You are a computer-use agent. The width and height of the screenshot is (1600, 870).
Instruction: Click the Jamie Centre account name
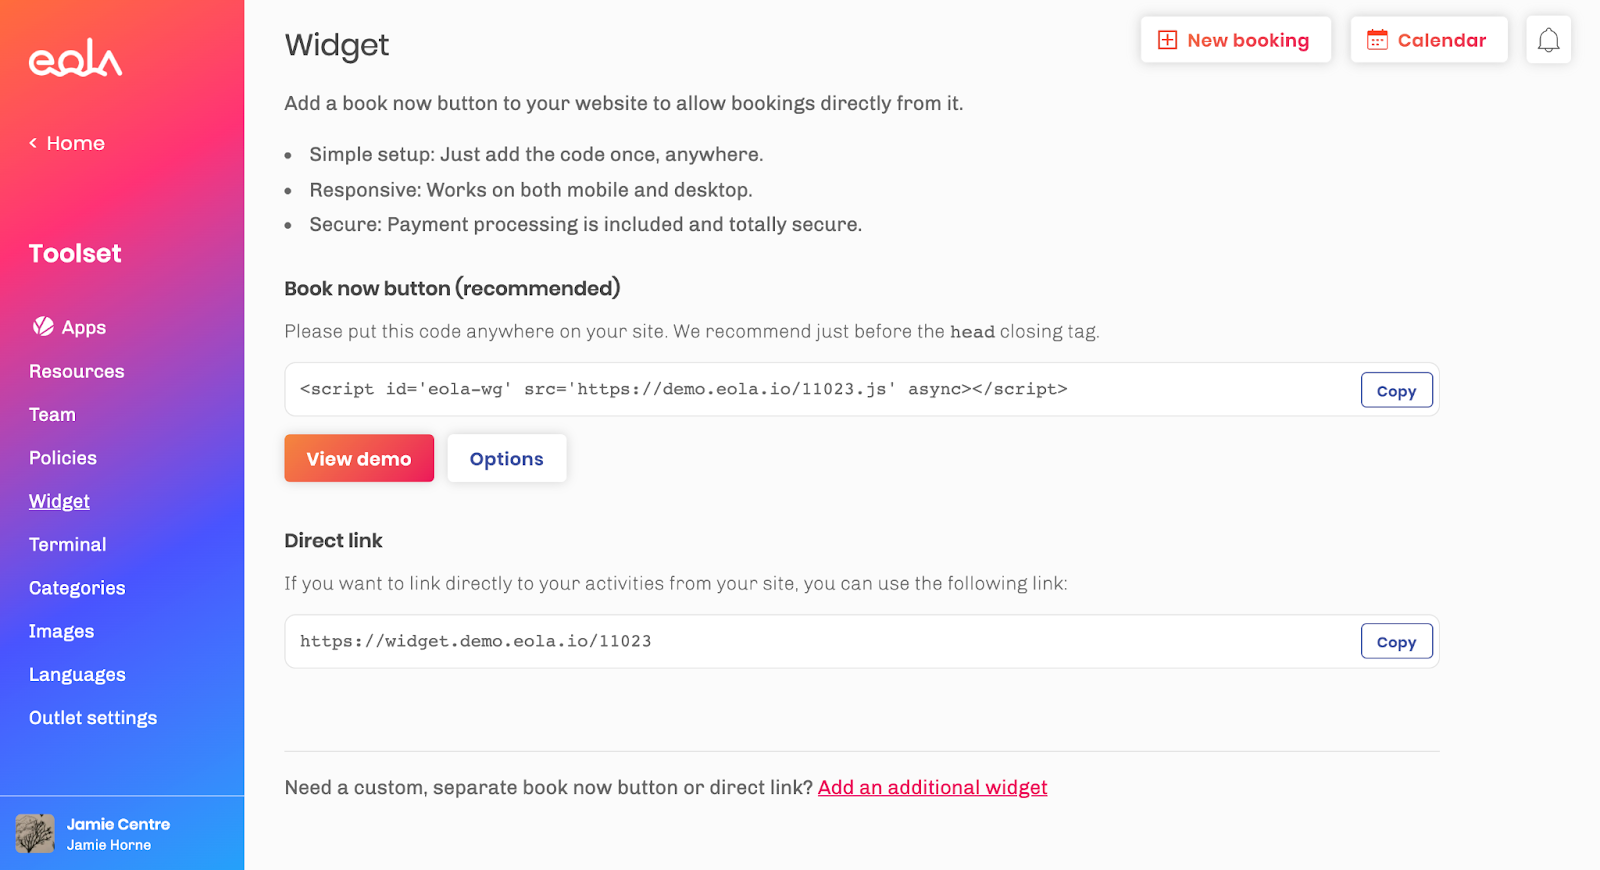pos(118,824)
